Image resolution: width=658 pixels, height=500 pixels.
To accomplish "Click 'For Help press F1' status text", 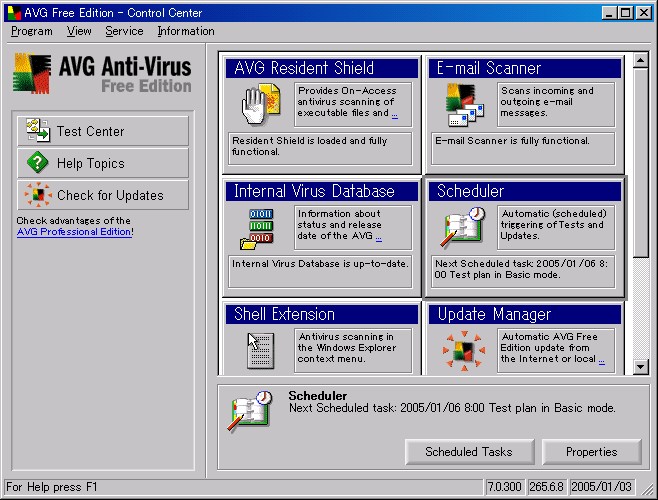I will [52, 487].
